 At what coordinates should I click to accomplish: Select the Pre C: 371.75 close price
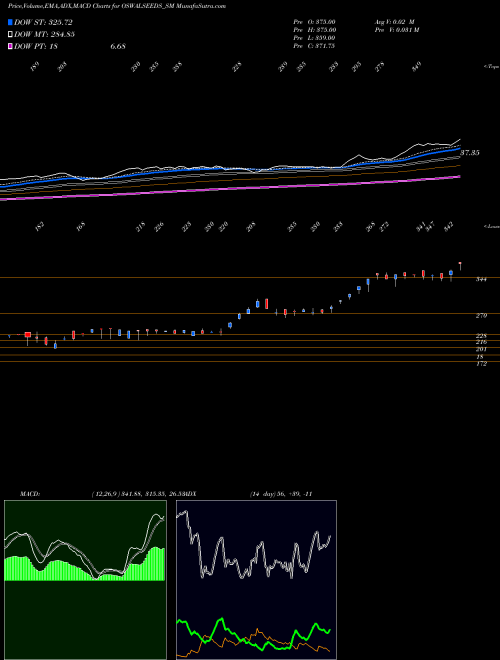pos(314,46)
